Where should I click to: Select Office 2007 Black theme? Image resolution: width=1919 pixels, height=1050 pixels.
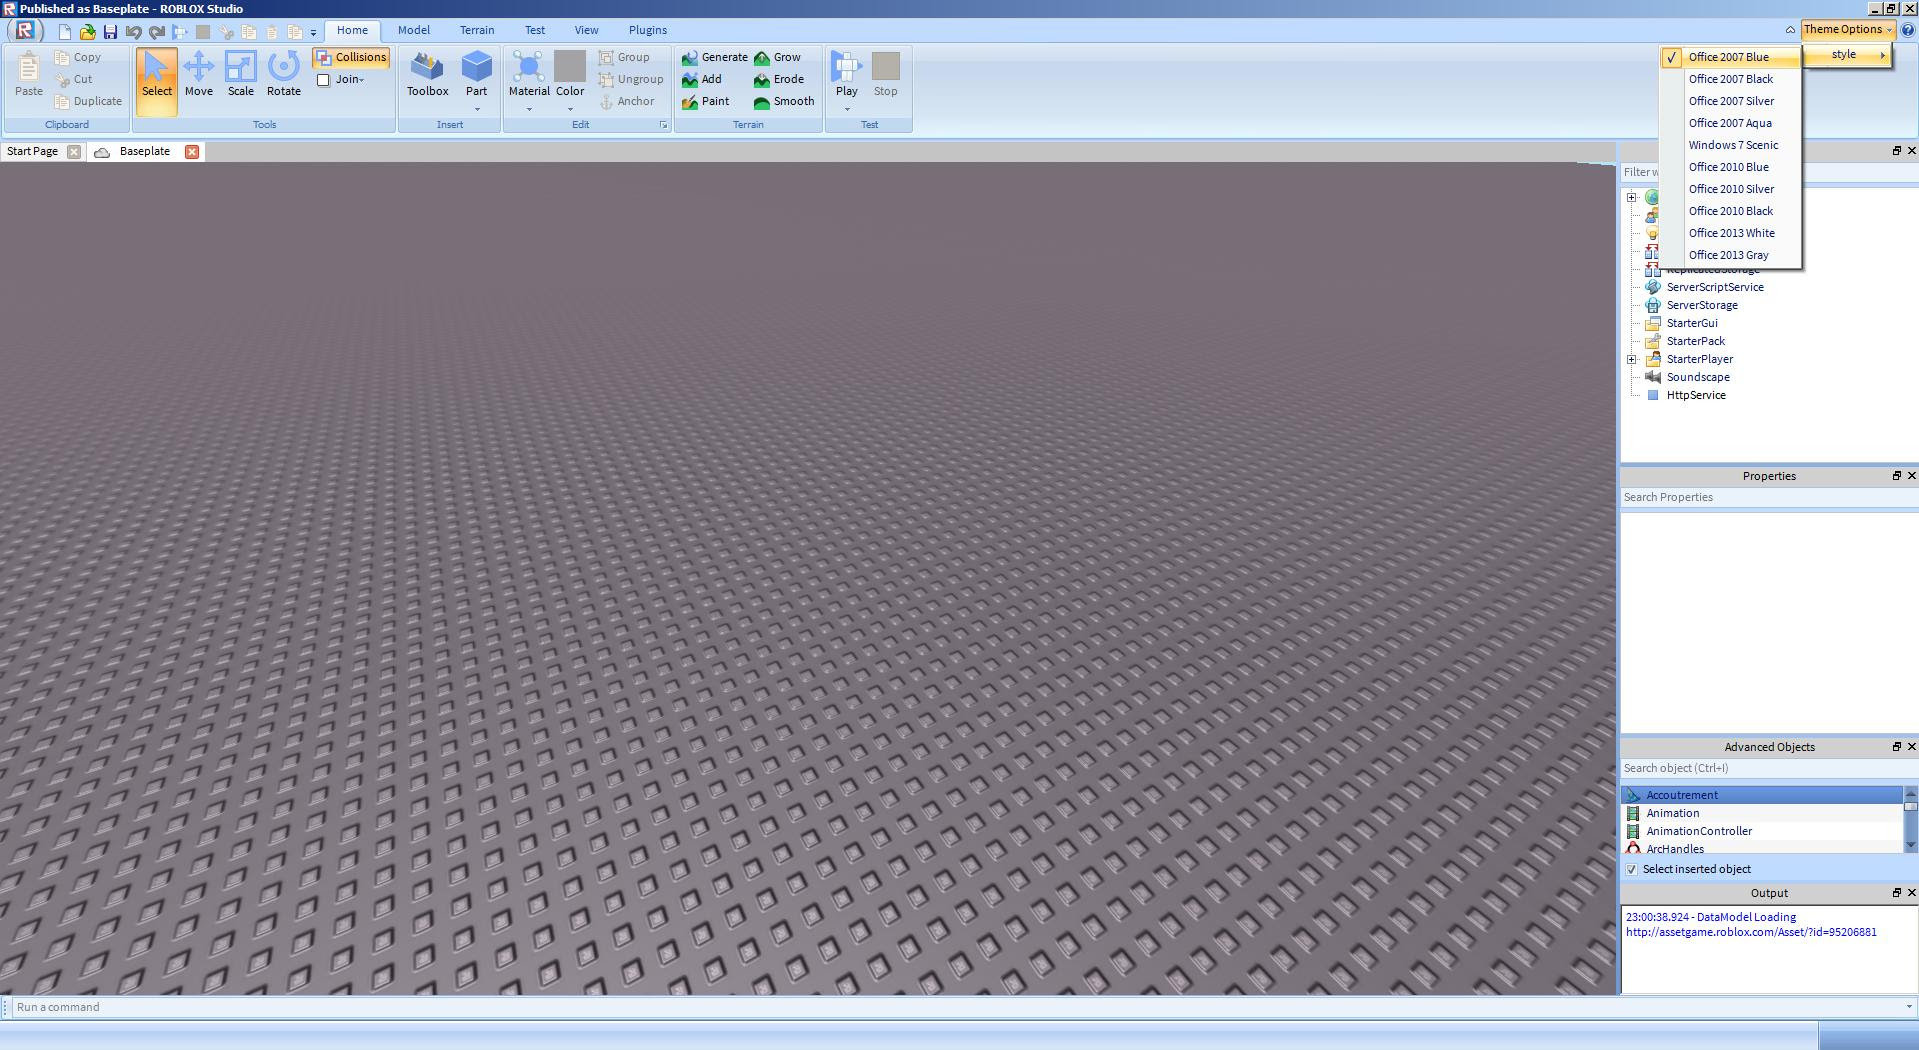pyautogui.click(x=1731, y=79)
